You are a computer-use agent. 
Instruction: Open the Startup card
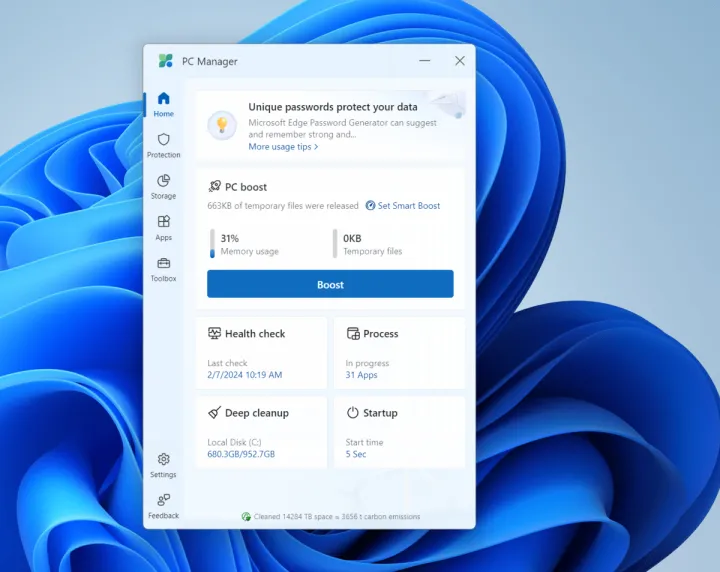(x=399, y=432)
